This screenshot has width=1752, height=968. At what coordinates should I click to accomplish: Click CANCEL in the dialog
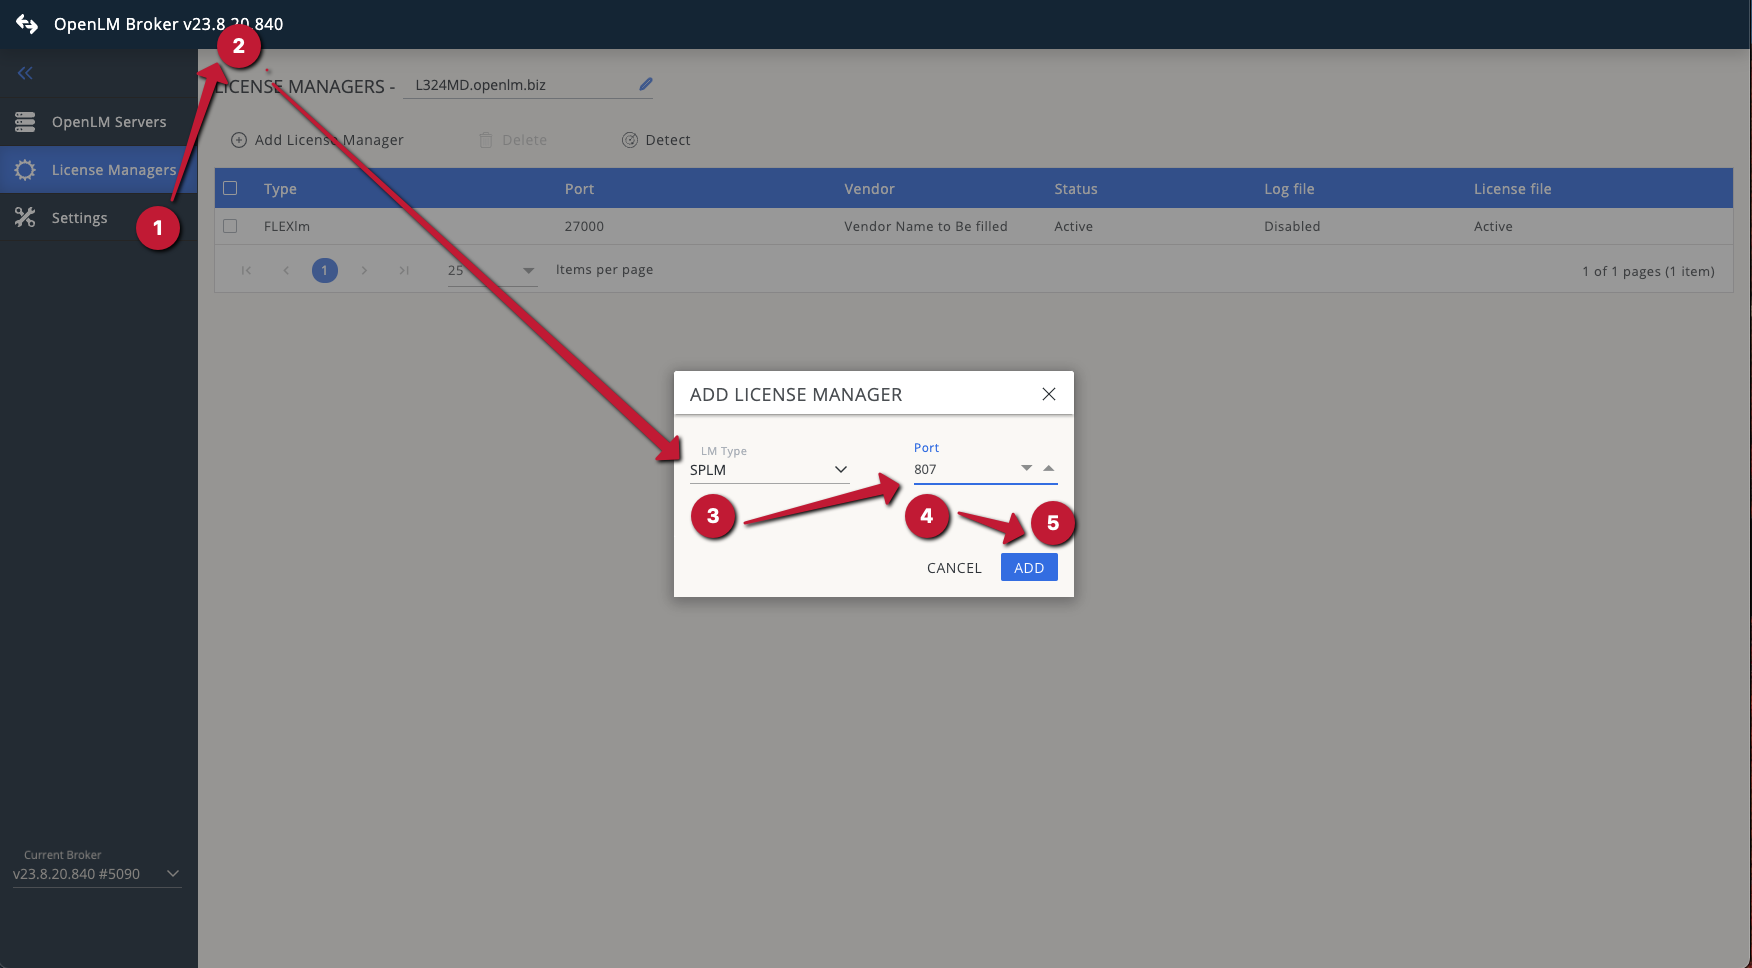[x=954, y=568]
